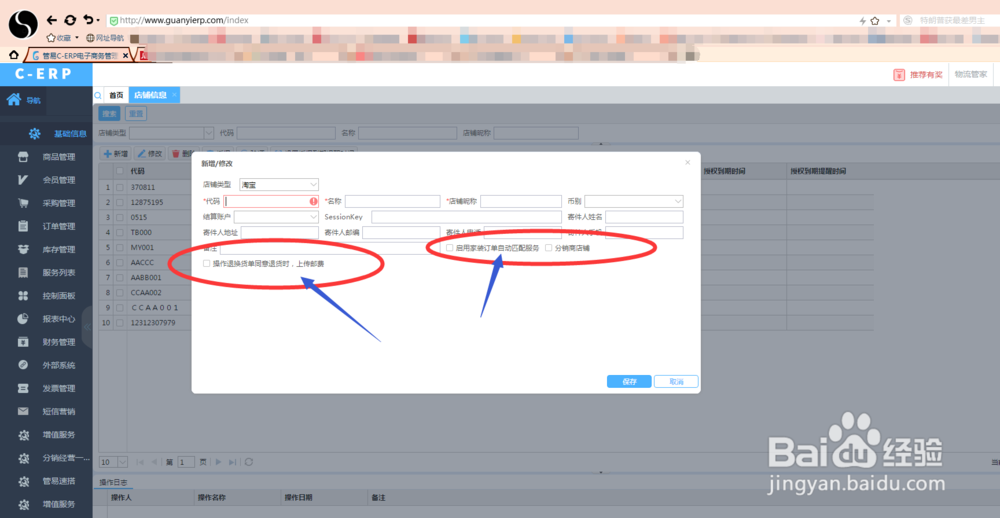This screenshot has height=518, width=1000.
Task: Click the 推荐有奖 gift icon
Action: coord(899,75)
